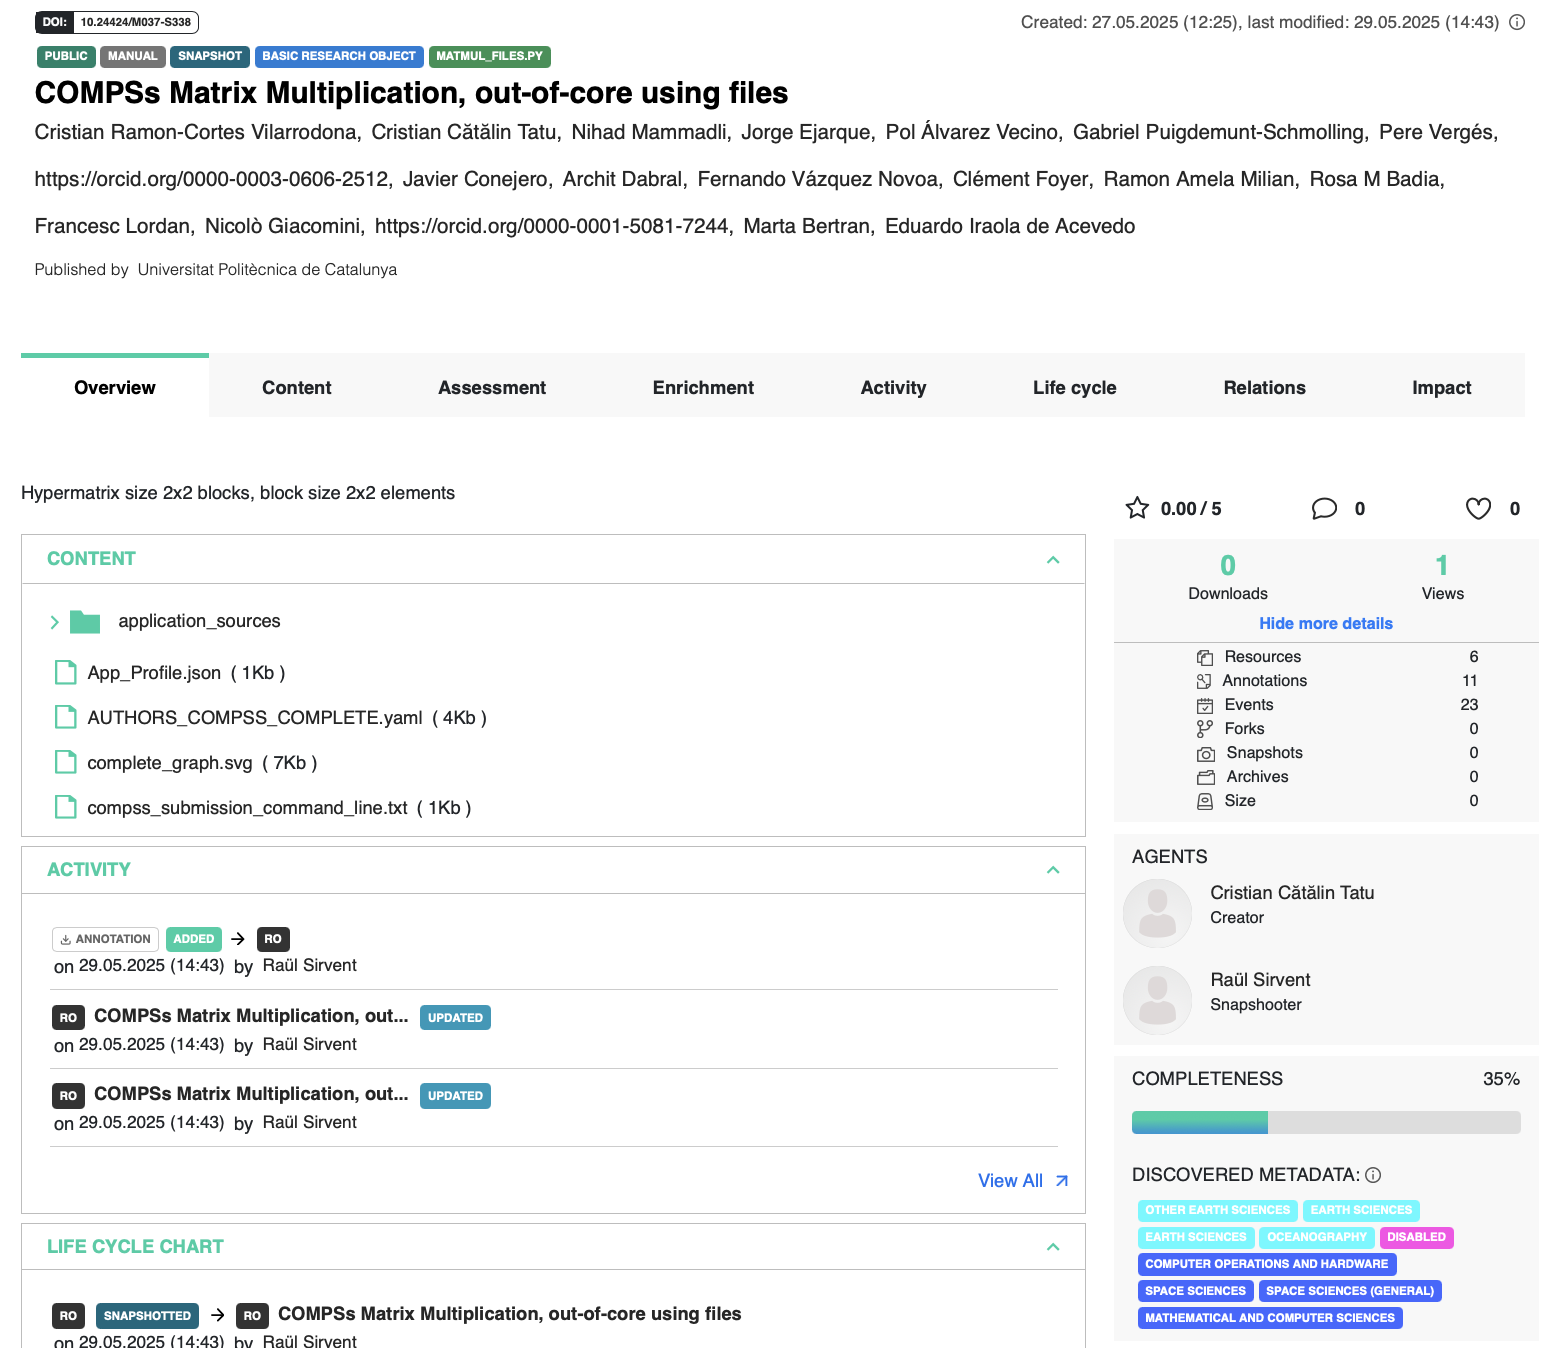The image size is (1556, 1348).
Task: Click the OCEANOGRAPHY metadata tag
Action: coord(1317,1237)
